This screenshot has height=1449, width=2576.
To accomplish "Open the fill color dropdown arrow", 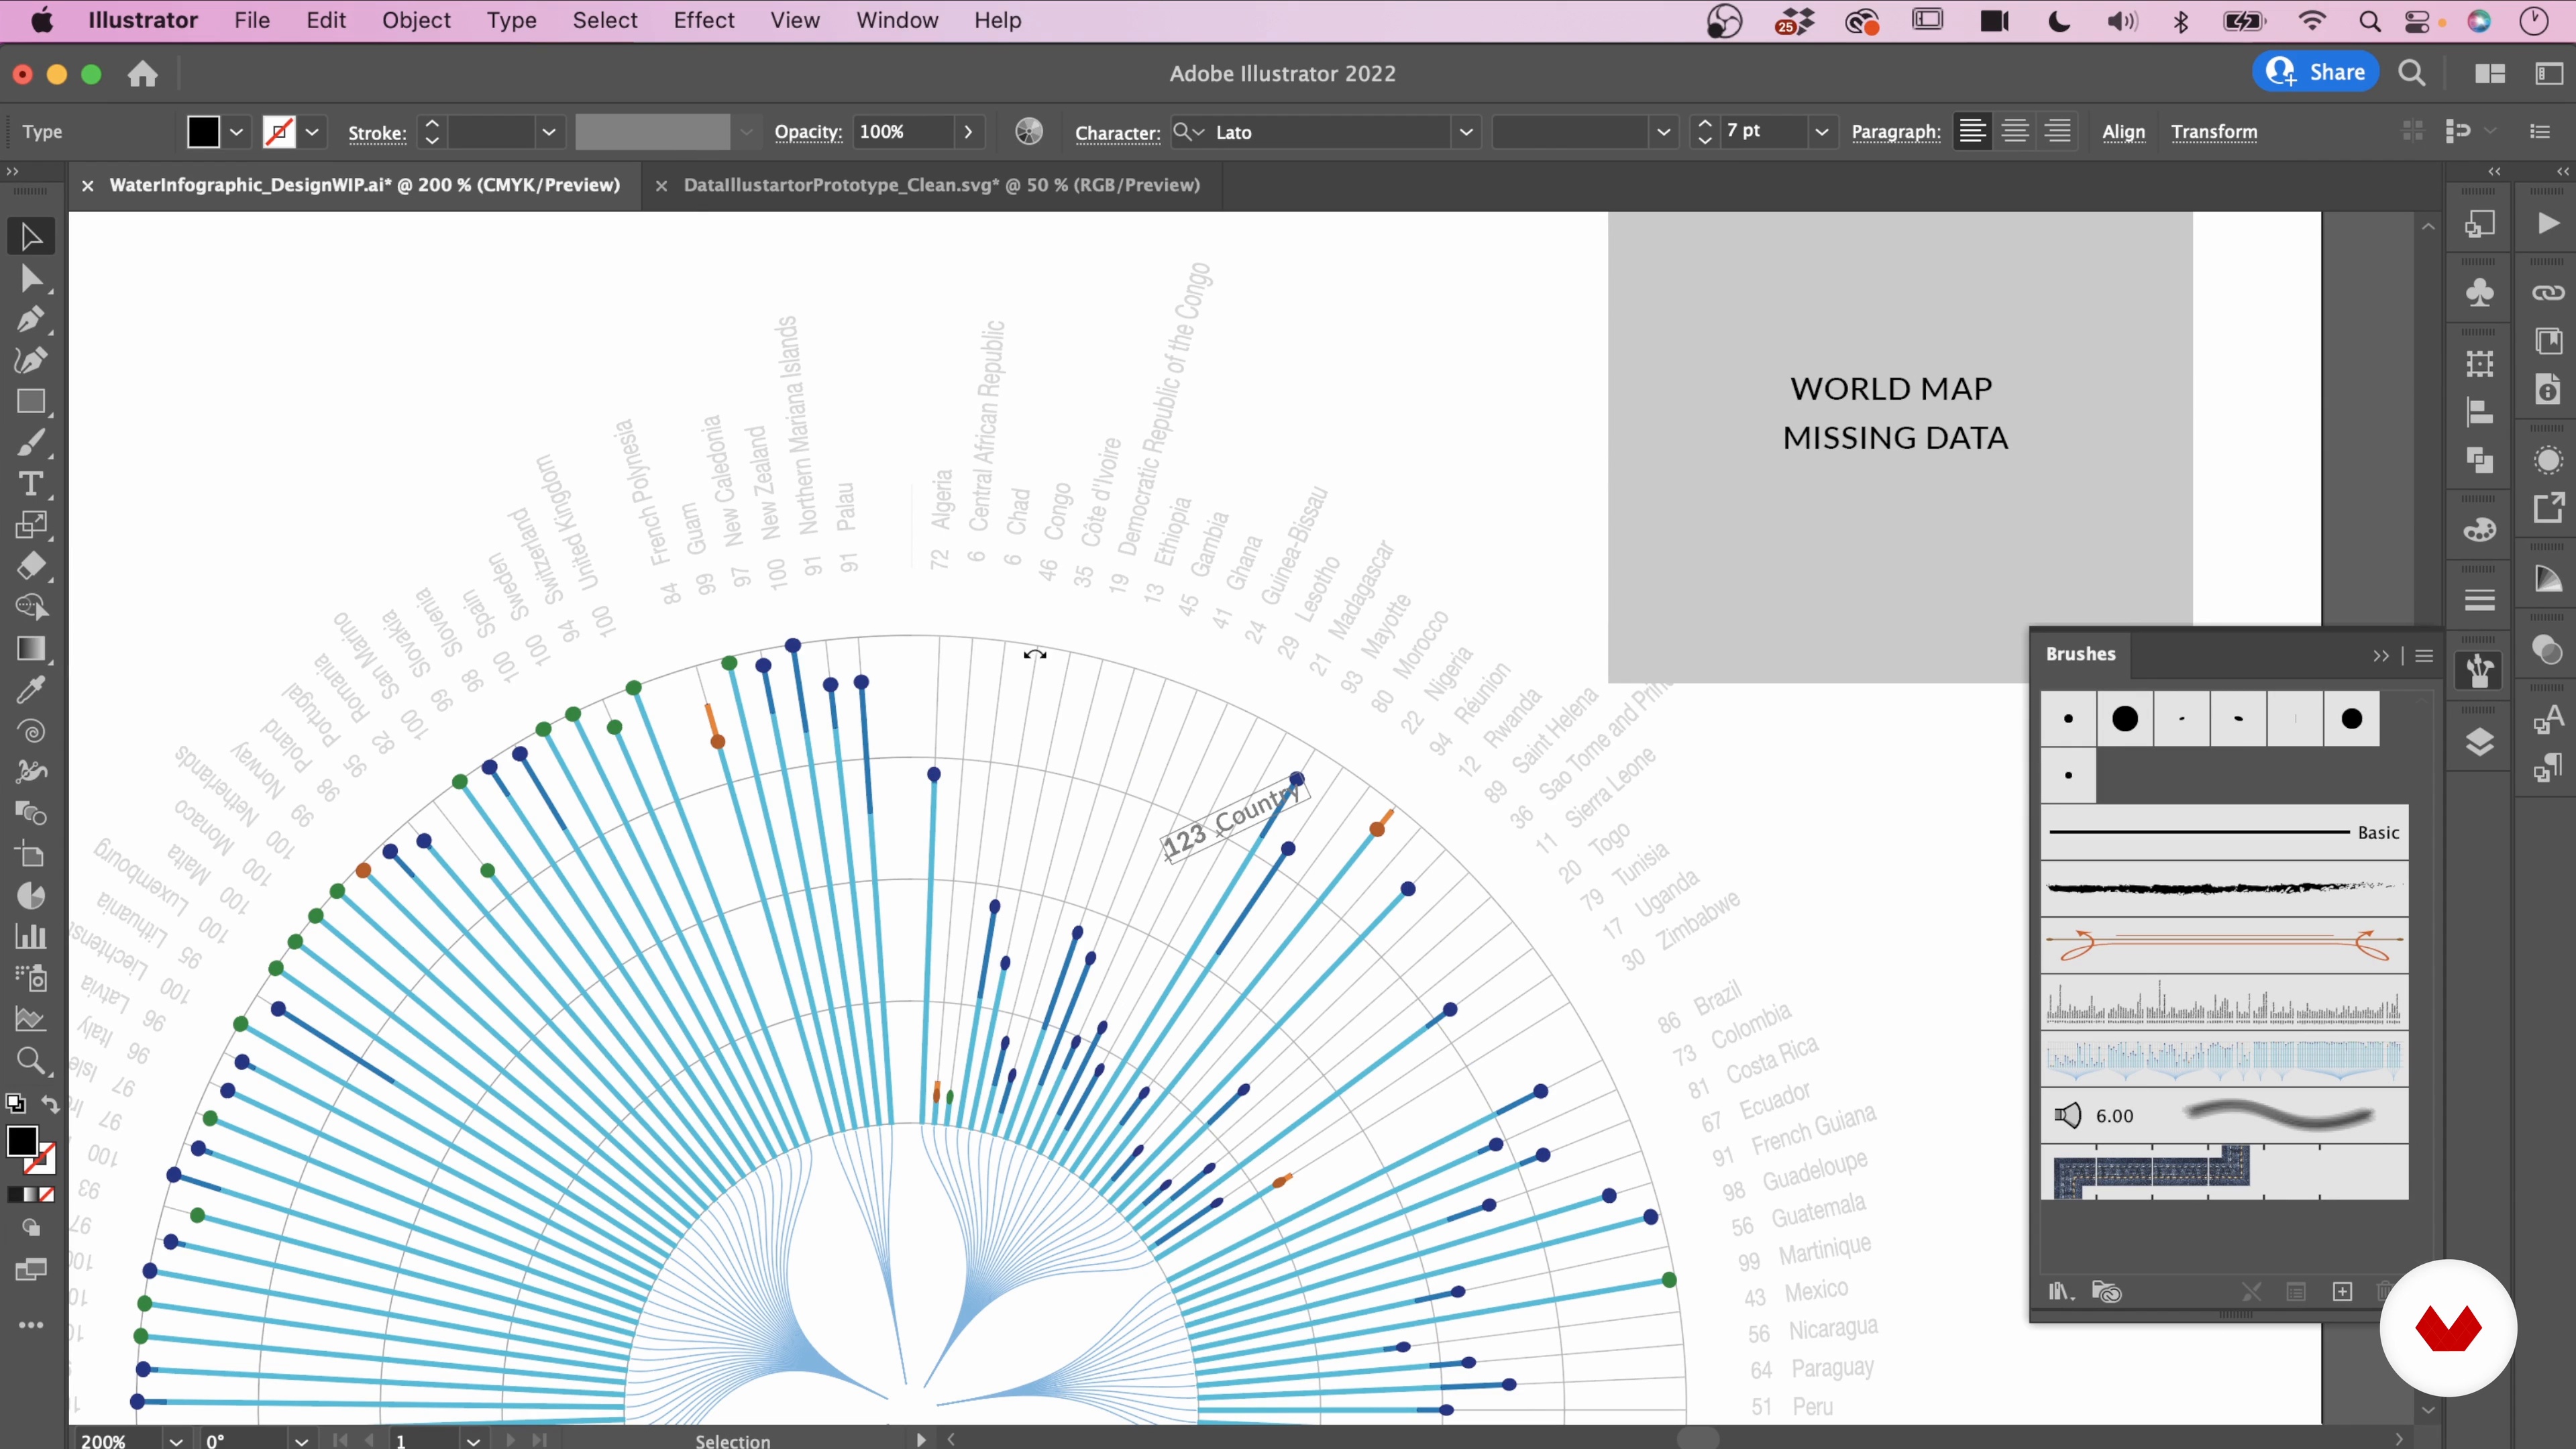I will point(237,132).
